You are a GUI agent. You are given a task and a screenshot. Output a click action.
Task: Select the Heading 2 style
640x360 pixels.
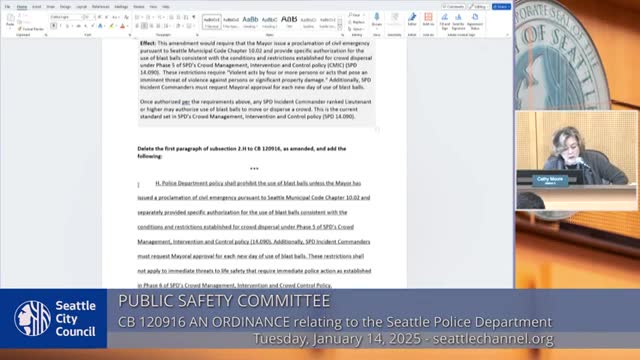tap(269, 22)
